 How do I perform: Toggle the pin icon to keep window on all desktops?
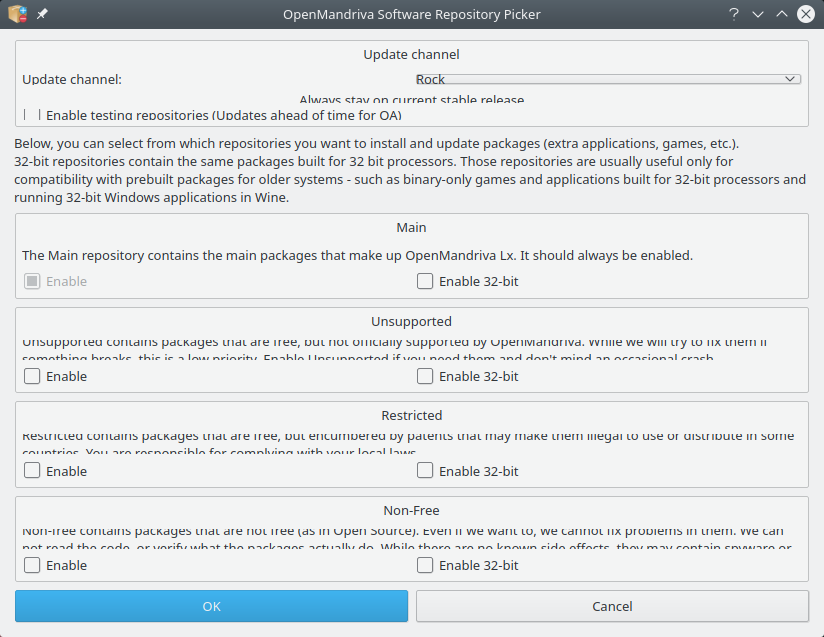coord(42,14)
